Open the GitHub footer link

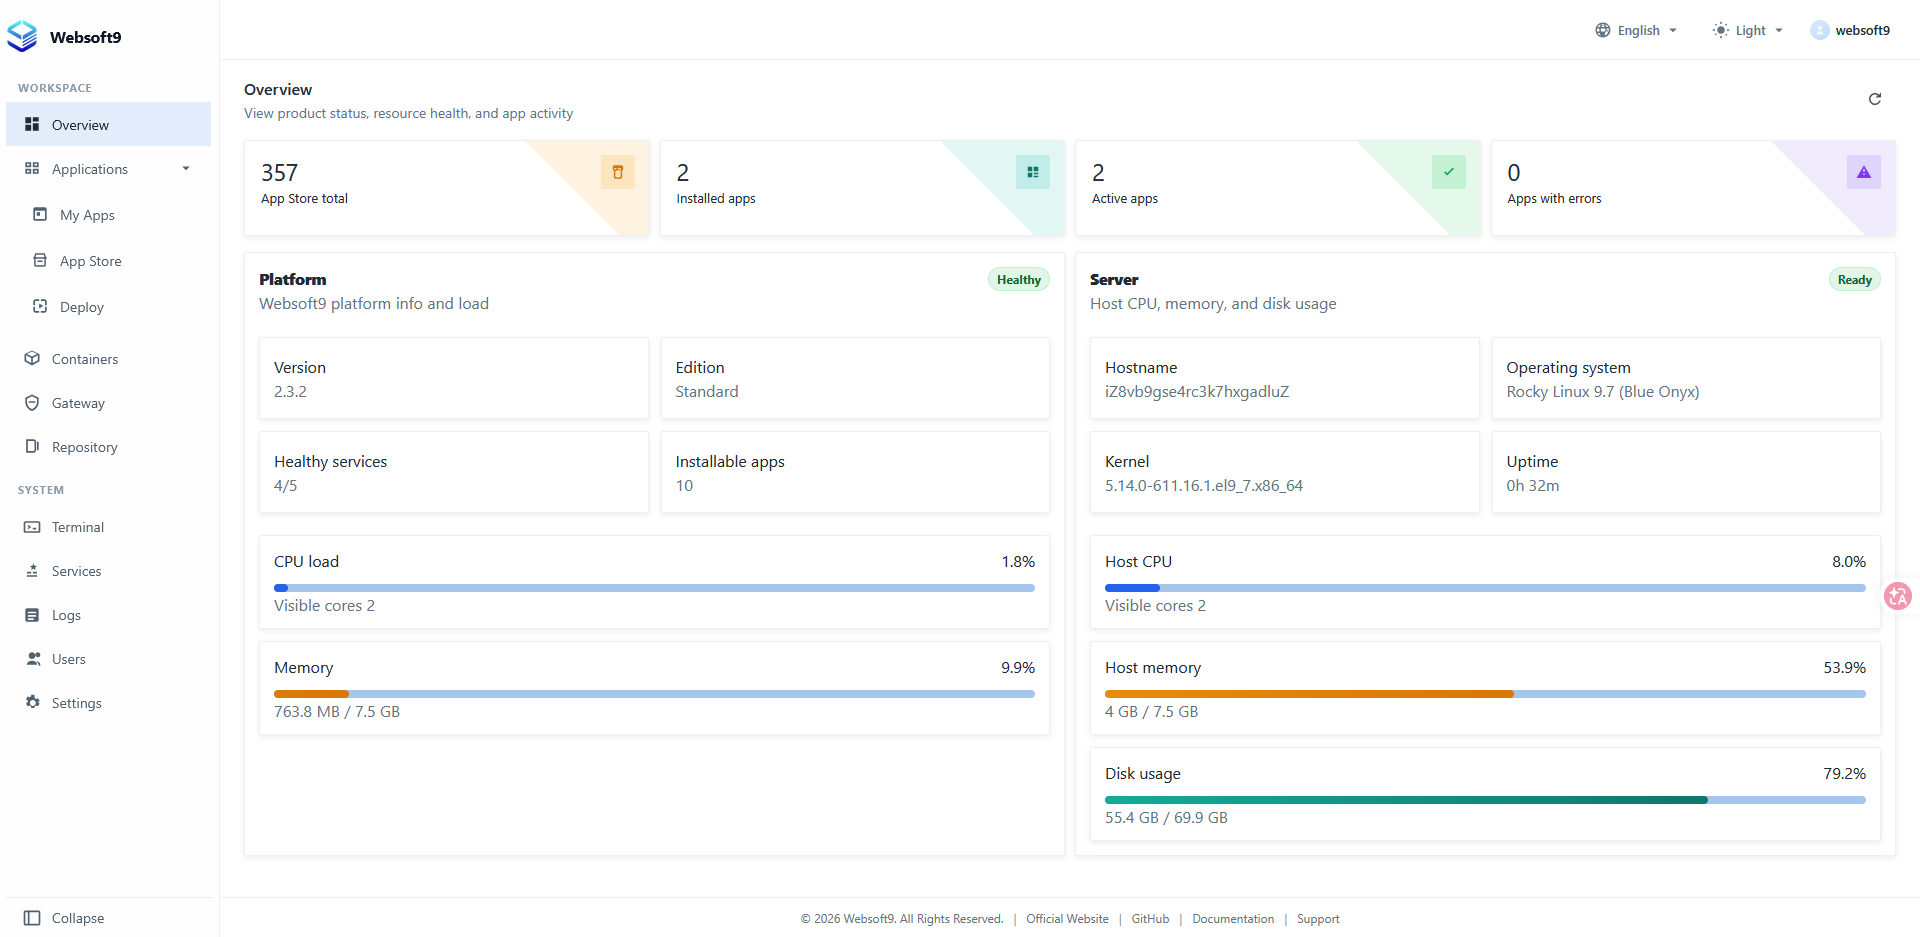1150,918
